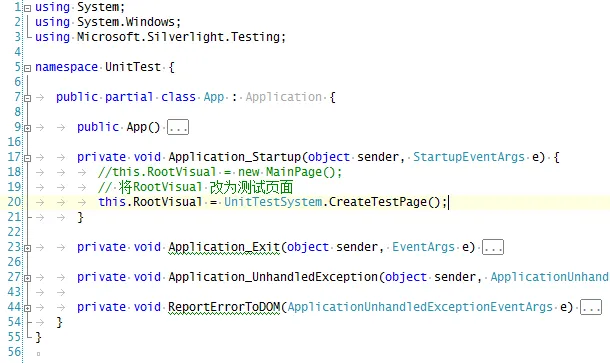Expand the collapsed App() constructor at line 9
Viewport: 610px width, 363px height.
click(28, 128)
